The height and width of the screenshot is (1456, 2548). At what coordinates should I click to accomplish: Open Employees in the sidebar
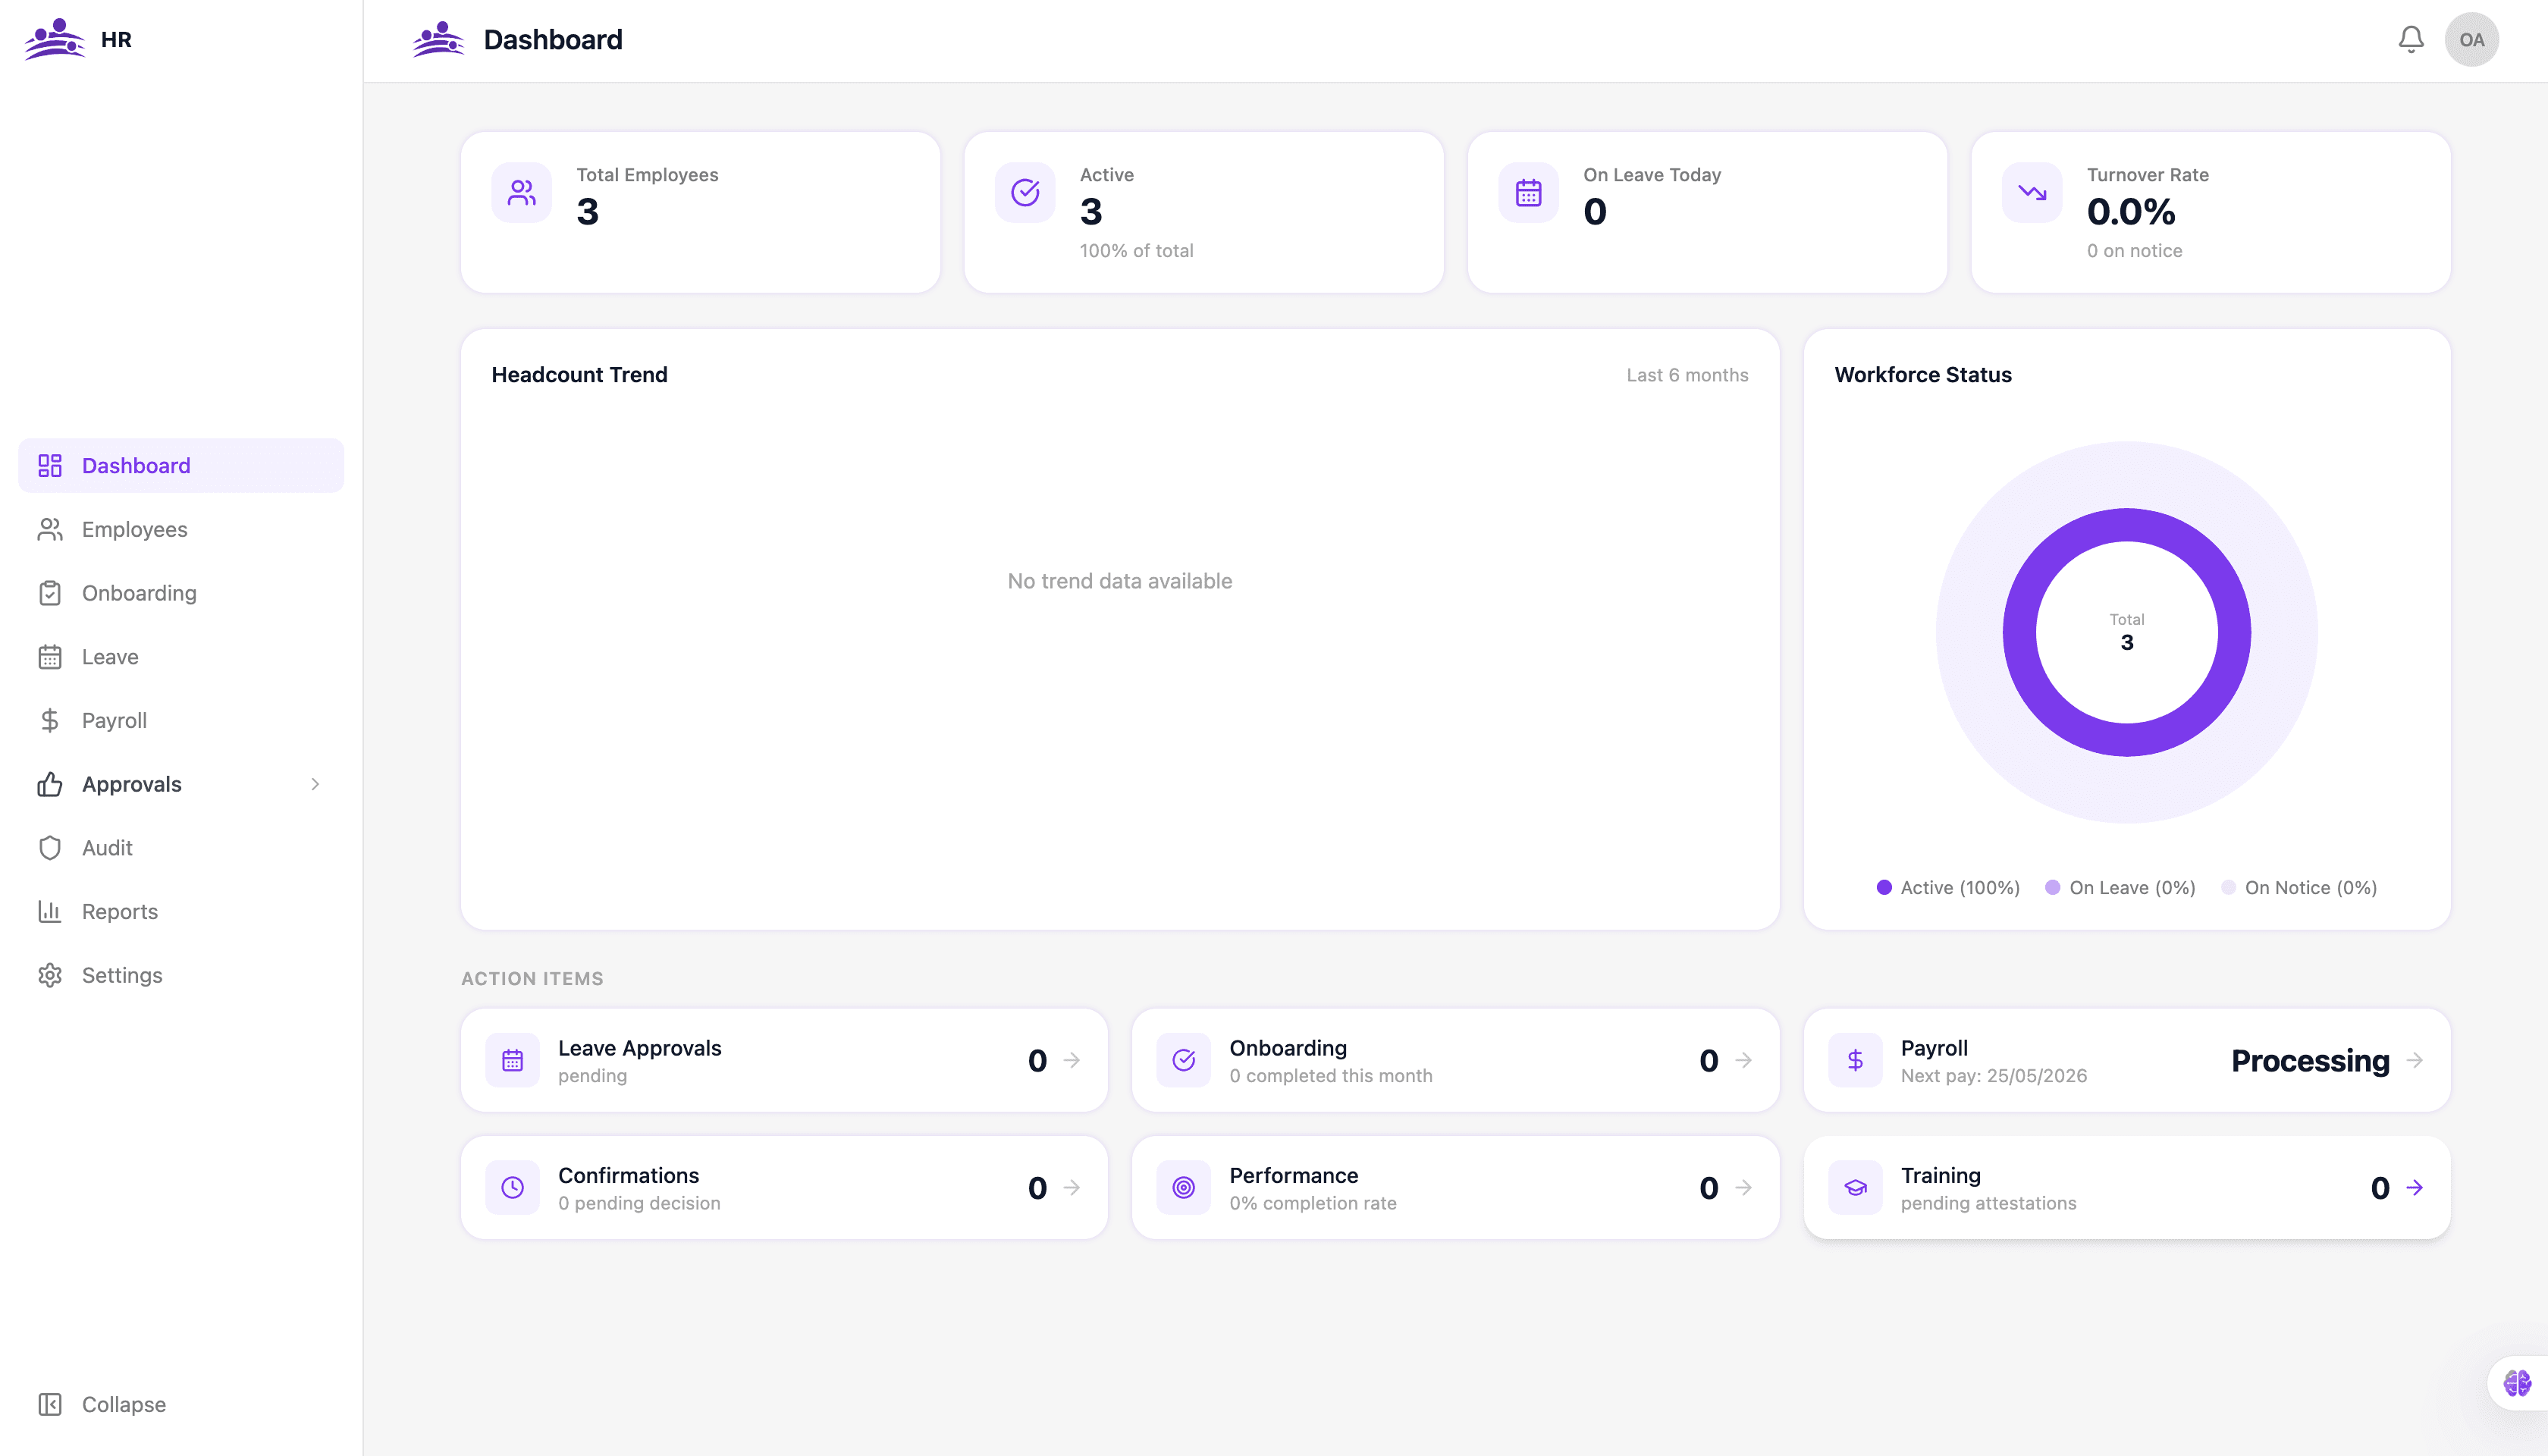tap(181, 529)
